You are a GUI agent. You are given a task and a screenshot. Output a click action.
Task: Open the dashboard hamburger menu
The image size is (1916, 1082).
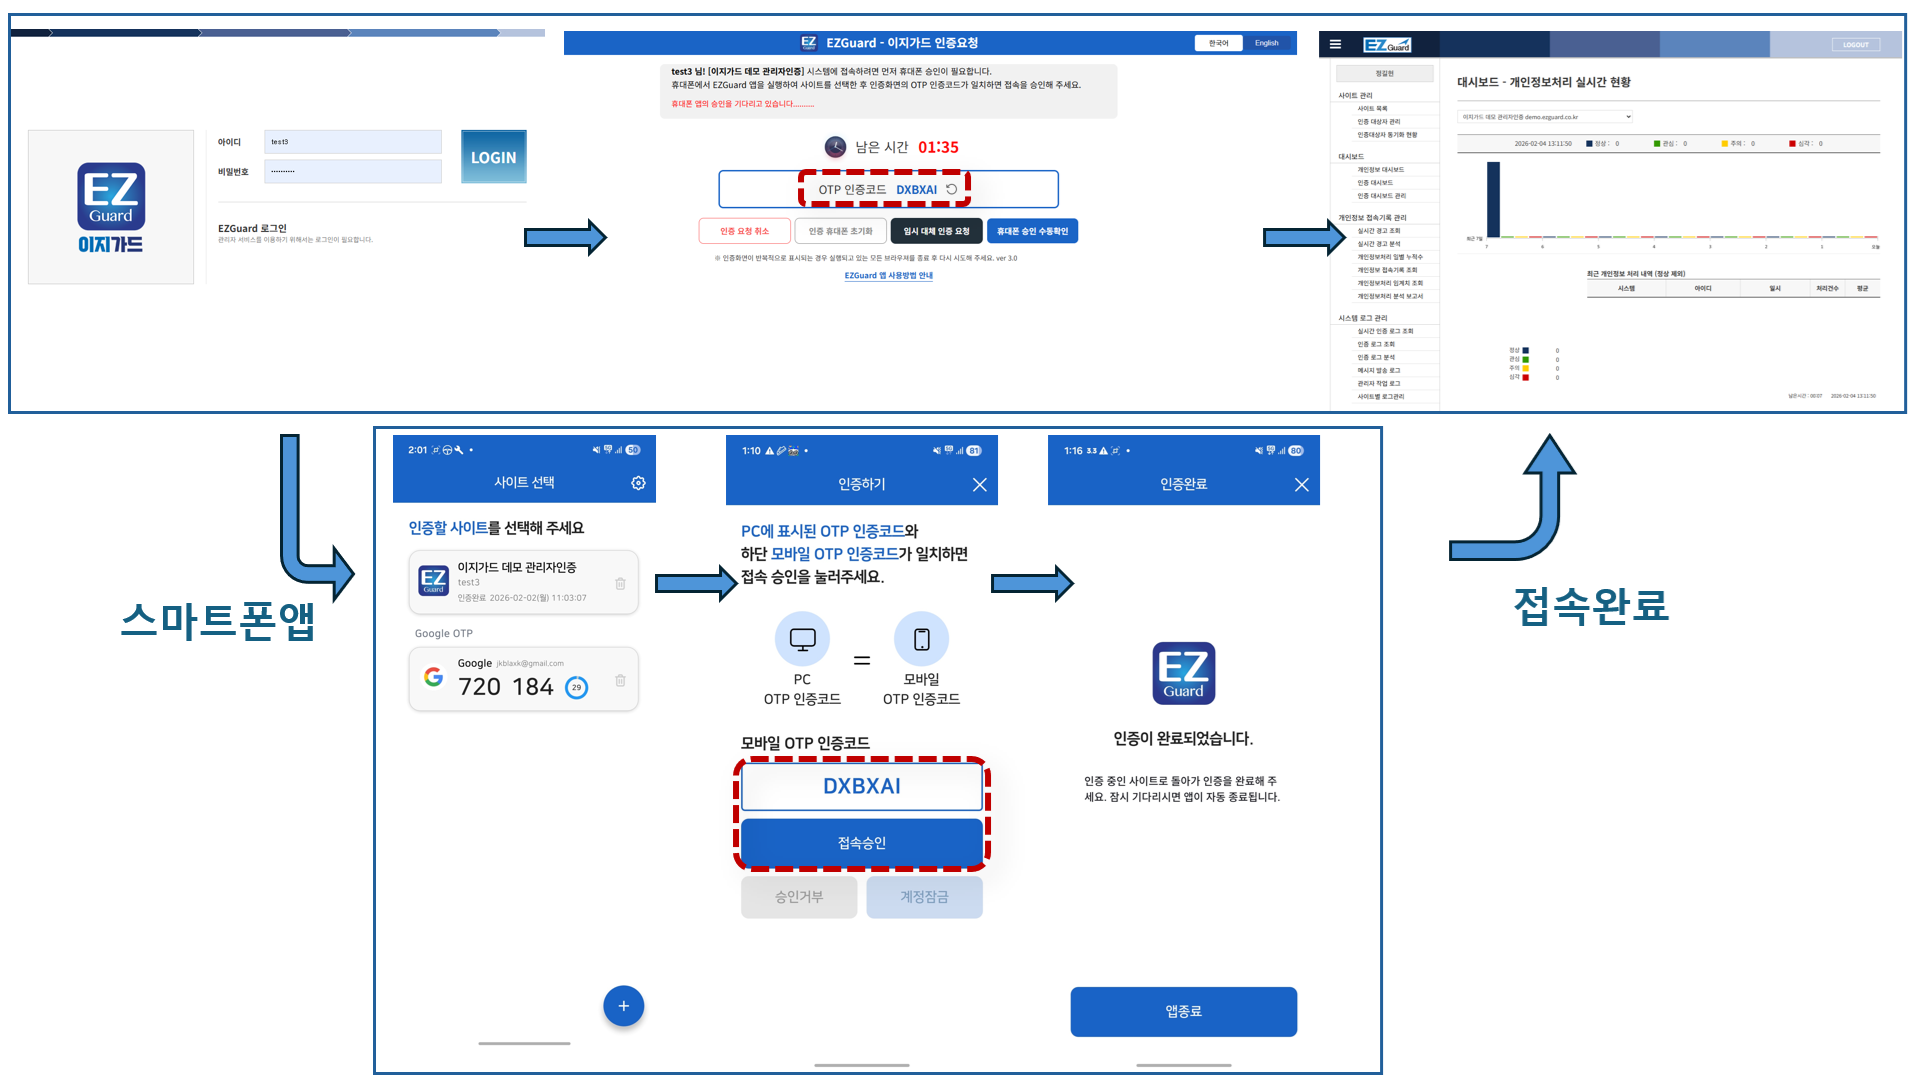click(x=1335, y=44)
